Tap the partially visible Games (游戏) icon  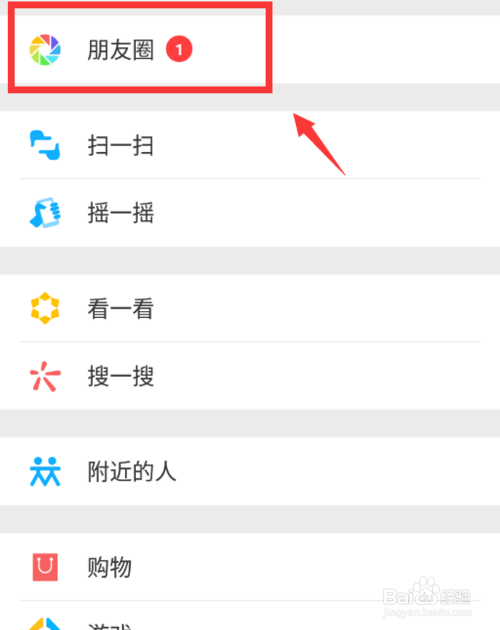(x=45, y=624)
